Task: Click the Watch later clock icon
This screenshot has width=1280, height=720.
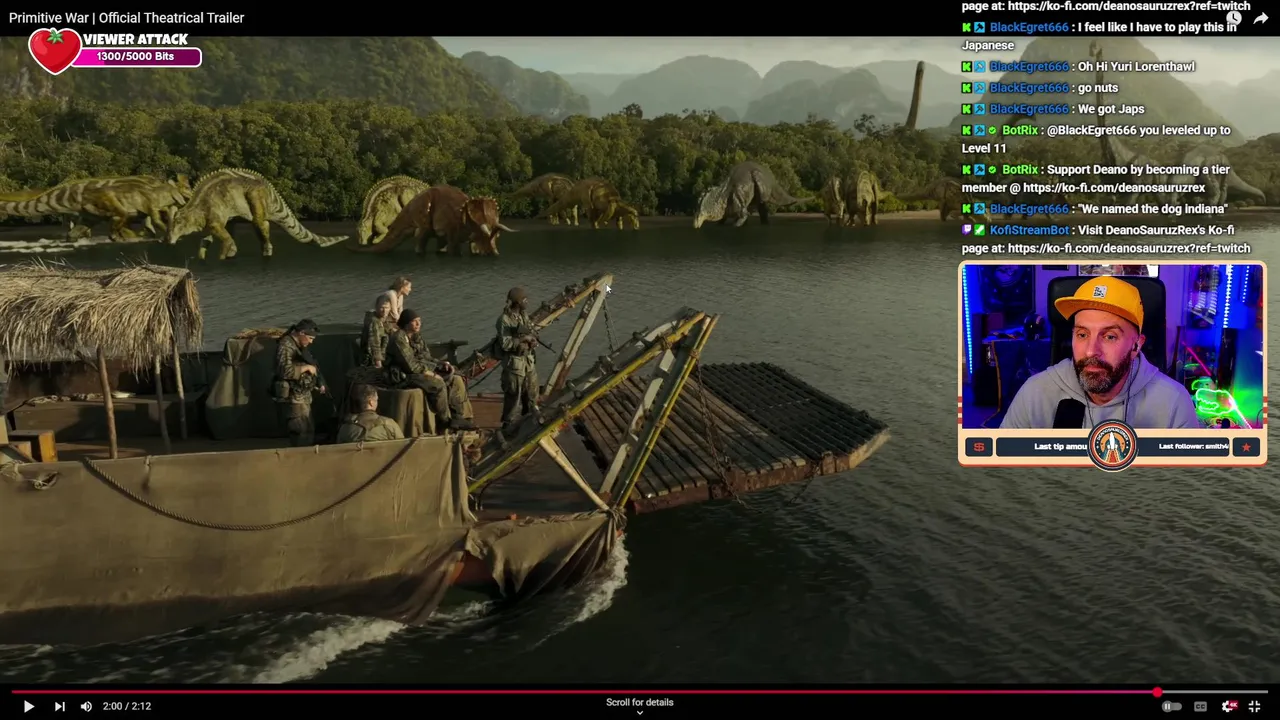Action: tap(1234, 18)
